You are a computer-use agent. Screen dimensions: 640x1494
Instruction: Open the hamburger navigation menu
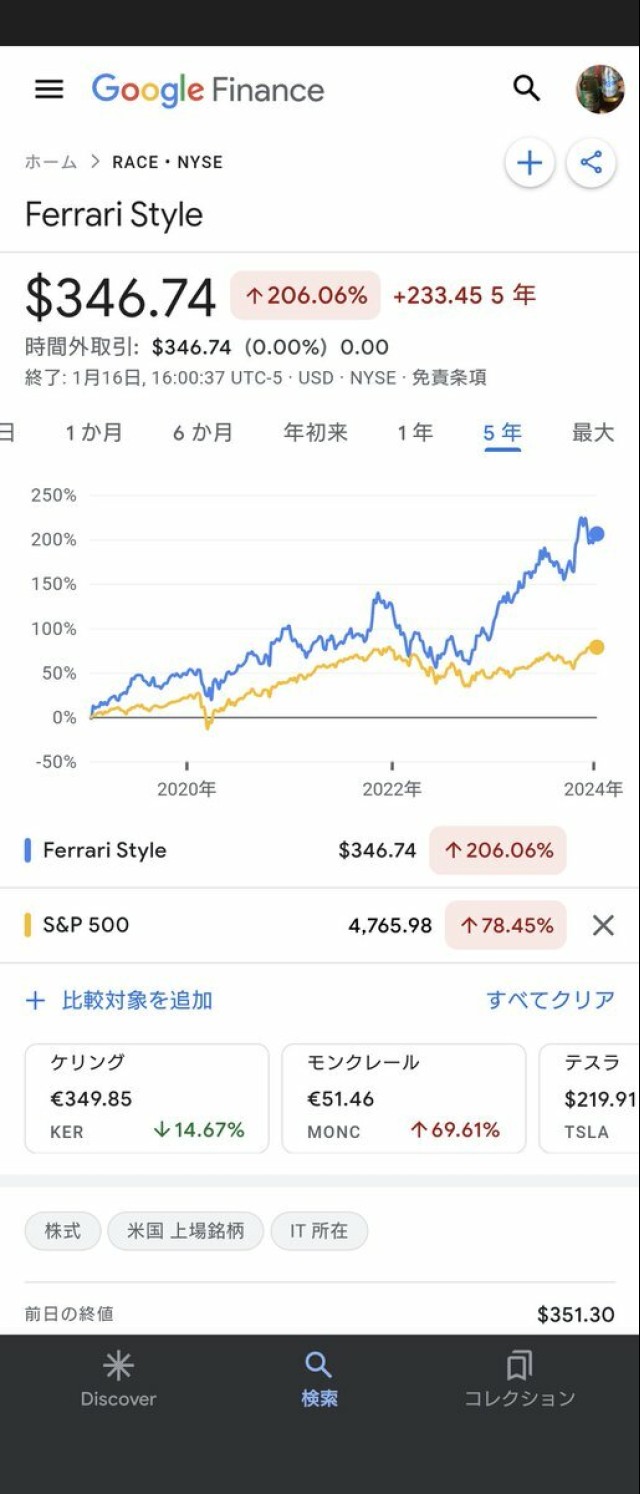click(49, 89)
